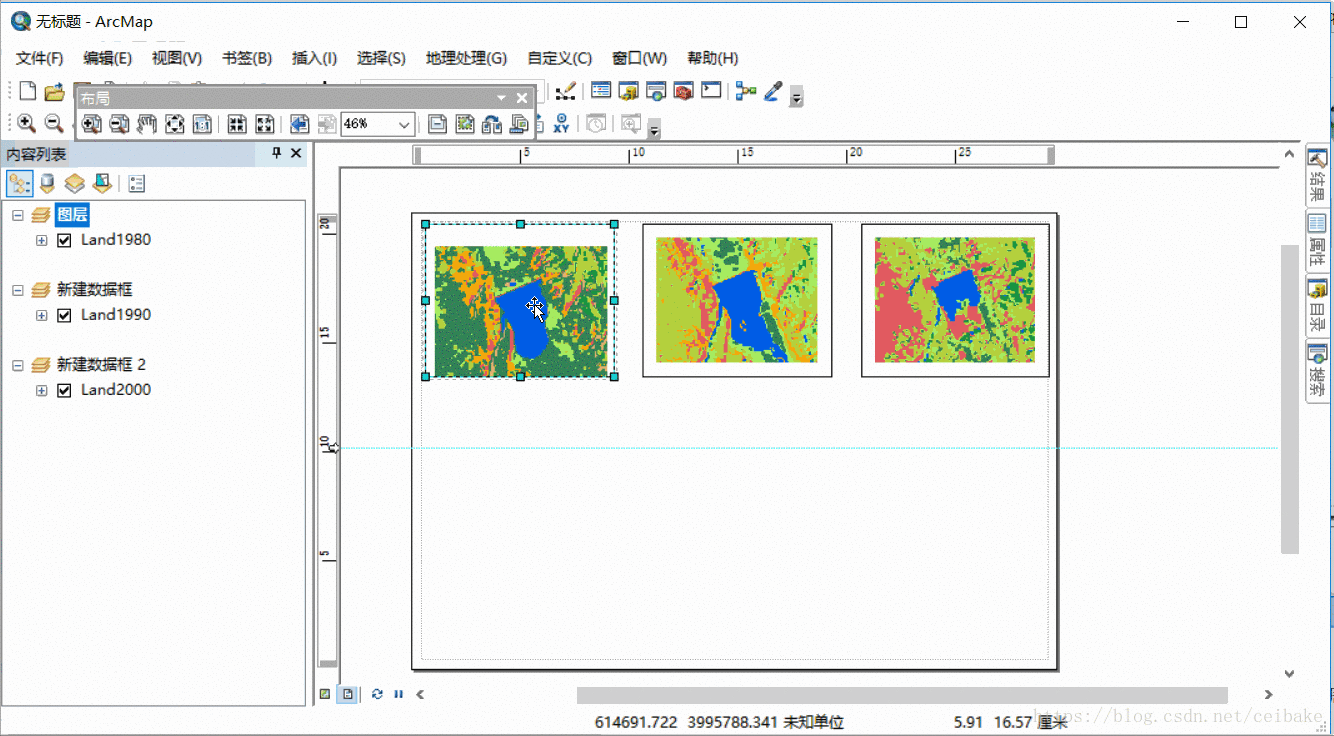Select the 图层 data frame name

[x=73, y=214]
